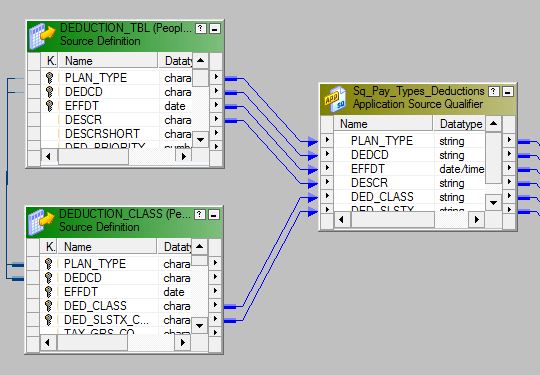Click the DEDUCTION_CLASS source definition table icon
540x375 pixels.
click(41, 221)
